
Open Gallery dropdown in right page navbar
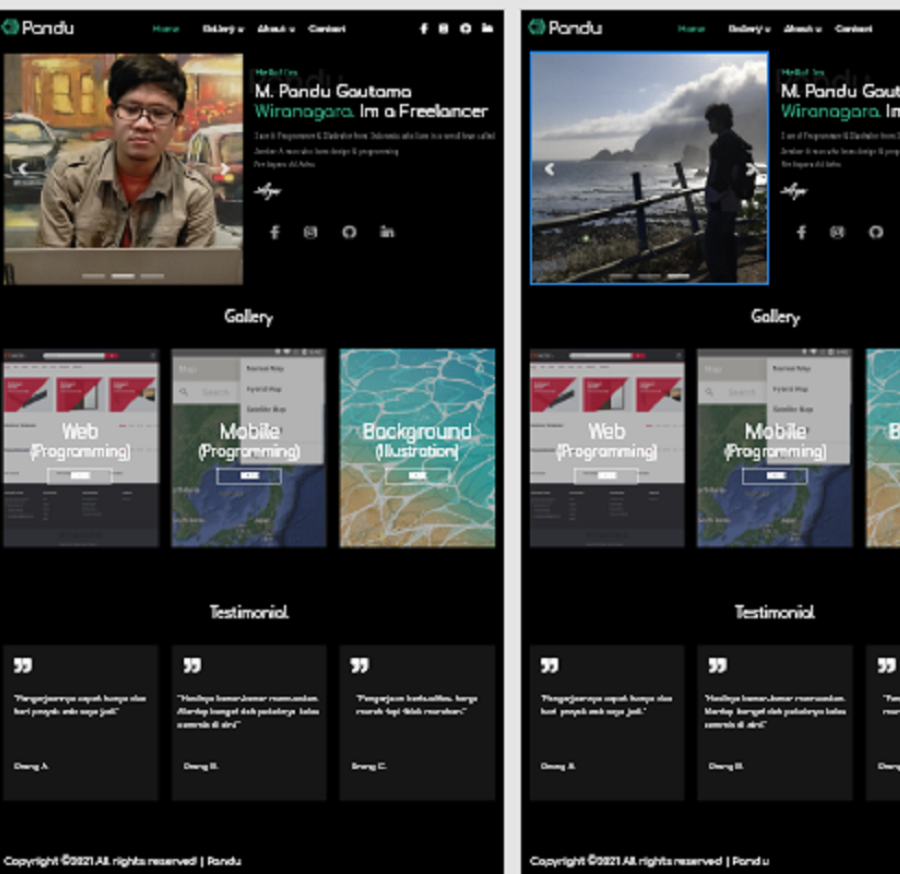coord(749,28)
